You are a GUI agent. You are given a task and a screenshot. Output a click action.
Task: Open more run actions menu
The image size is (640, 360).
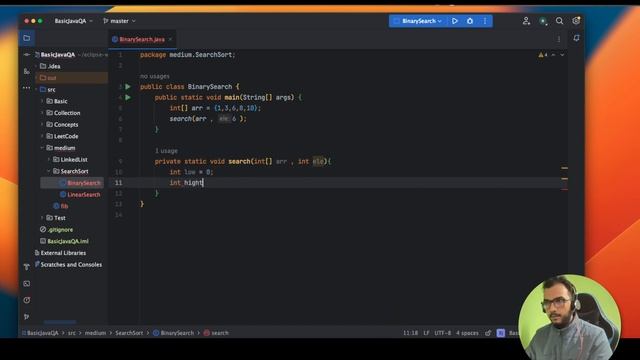pyautogui.click(x=485, y=21)
